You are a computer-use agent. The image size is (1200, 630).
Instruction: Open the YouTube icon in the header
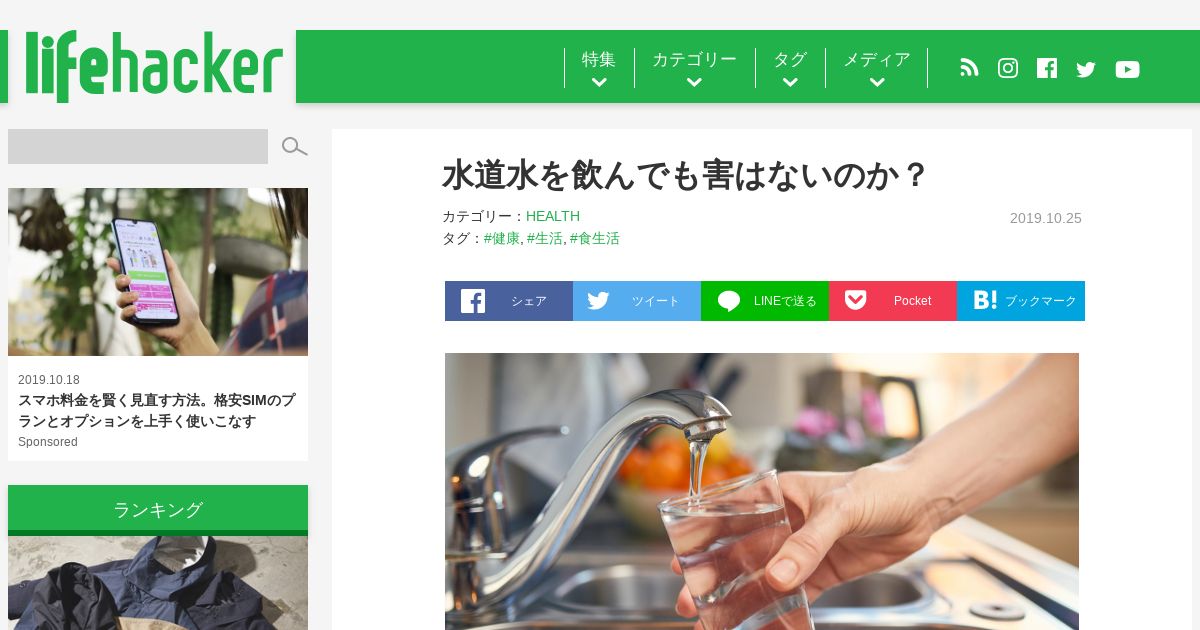pyautogui.click(x=1127, y=69)
